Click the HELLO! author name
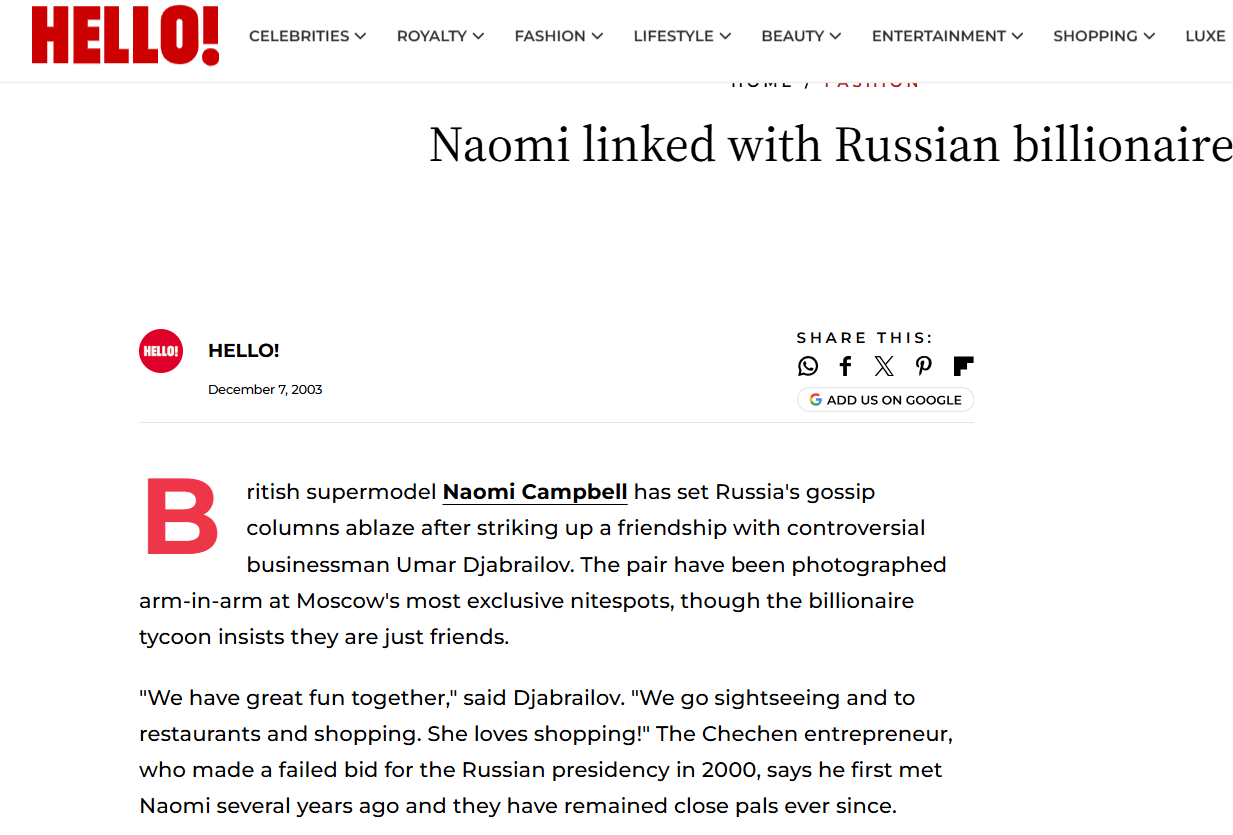This screenshot has height=835, width=1233. 243,351
